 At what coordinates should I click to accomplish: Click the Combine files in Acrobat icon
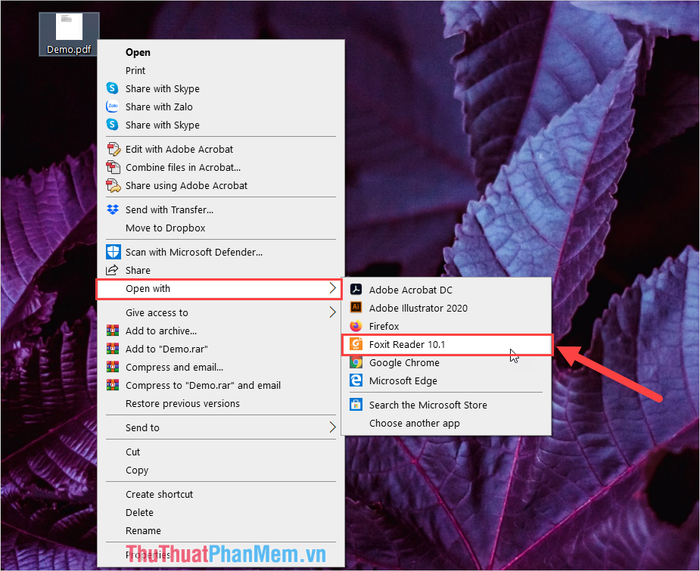(113, 167)
